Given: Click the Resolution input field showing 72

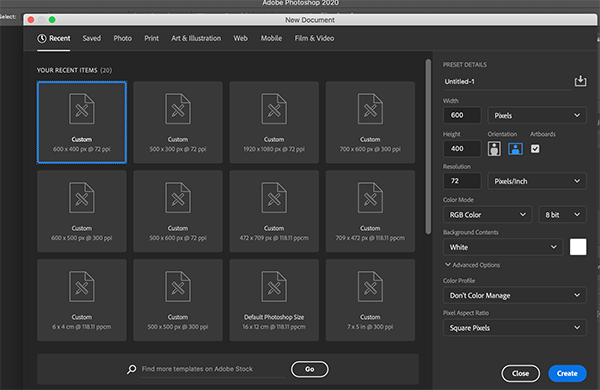Looking at the screenshot, I should 462,181.
